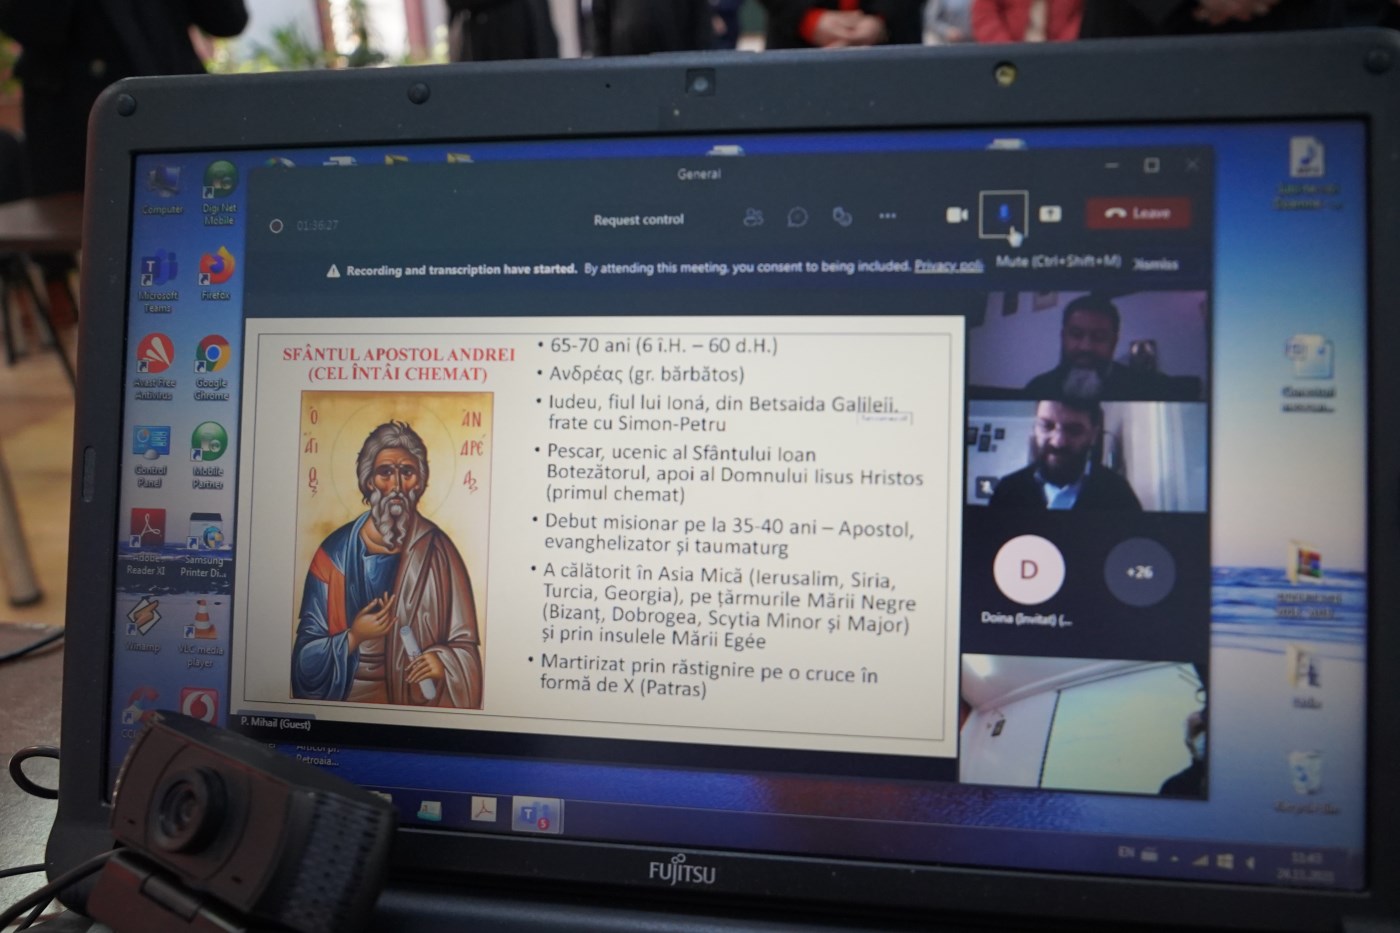This screenshot has height=933, width=1400.
Task: Toggle the camera in the Teams toolbar
Action: (x=957, y=215)
